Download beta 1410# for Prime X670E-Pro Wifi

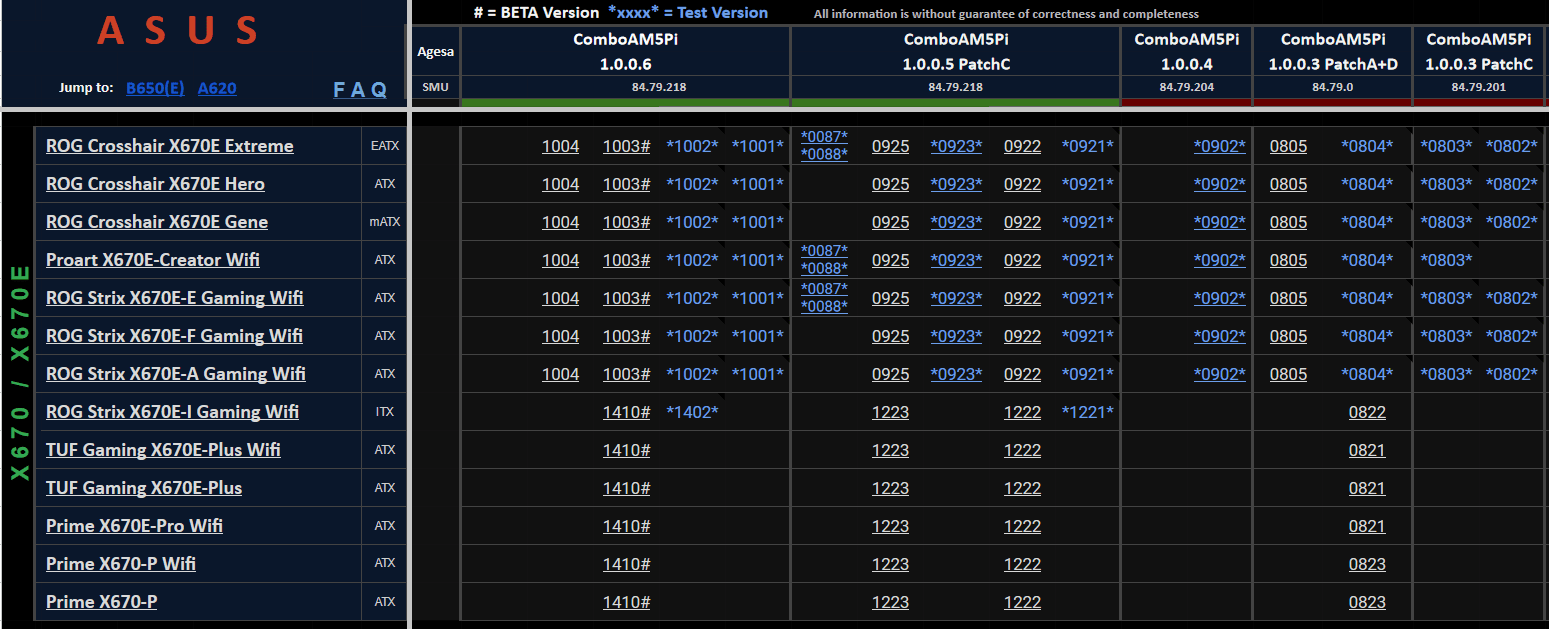pos(626,526)
